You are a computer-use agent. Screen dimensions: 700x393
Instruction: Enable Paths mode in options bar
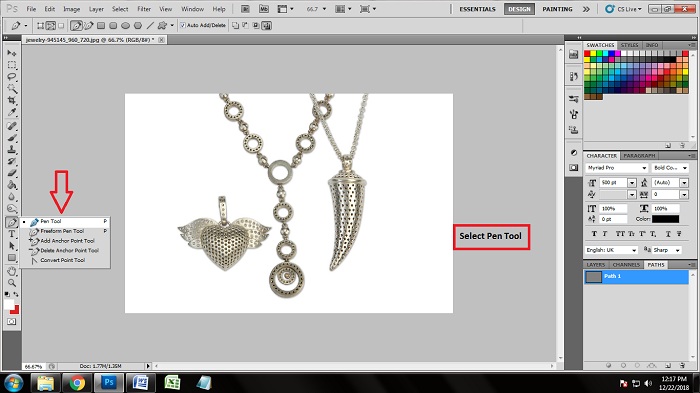[51, 26]
